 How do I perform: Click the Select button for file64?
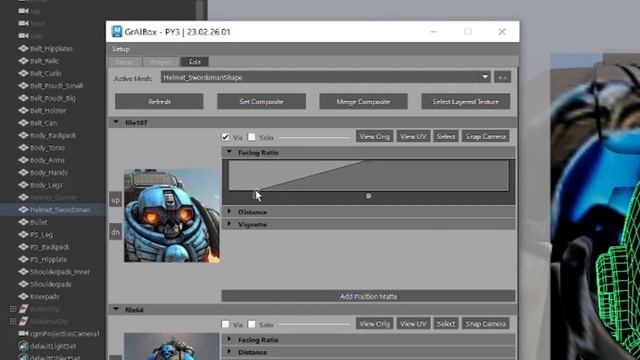point(446,324)
